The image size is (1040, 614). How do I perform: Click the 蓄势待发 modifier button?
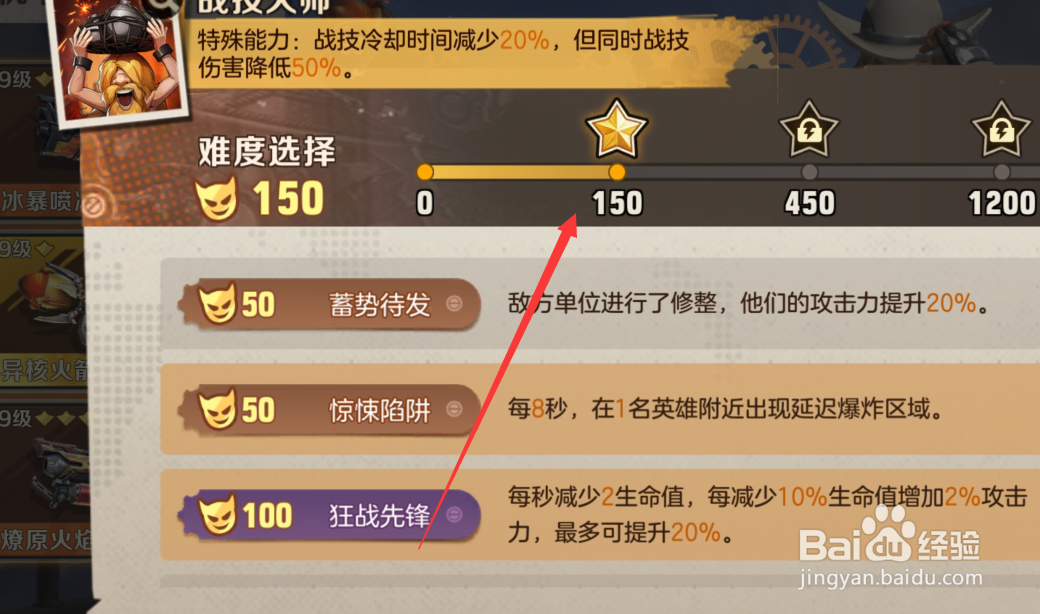[x=330, y=304]
